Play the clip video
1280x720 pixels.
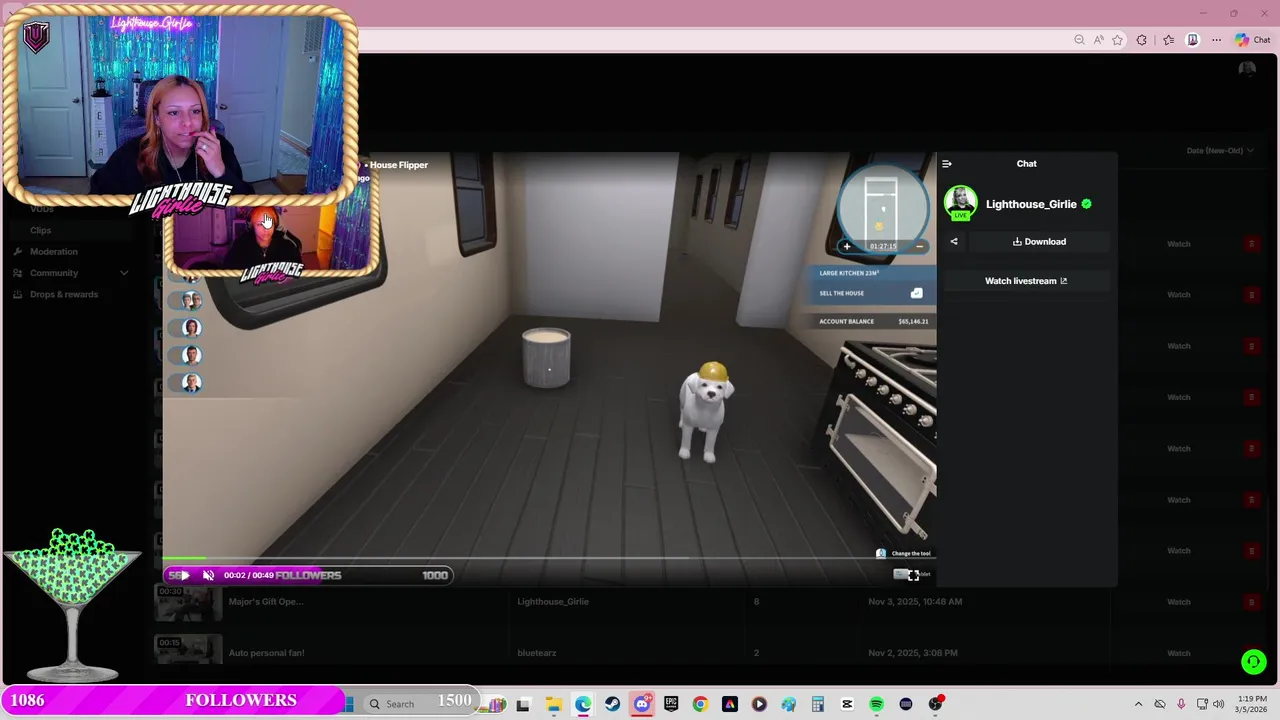[184, 575]
